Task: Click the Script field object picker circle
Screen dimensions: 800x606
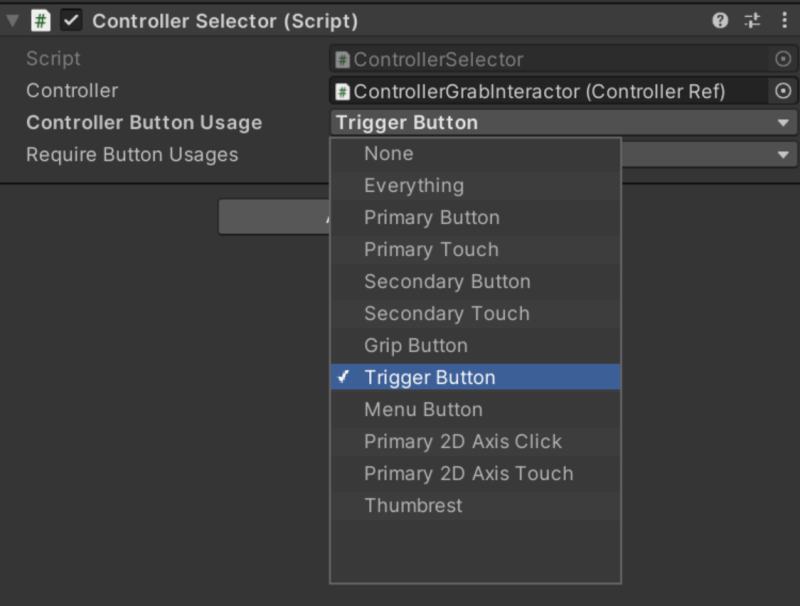Action: tap(783, 59)
